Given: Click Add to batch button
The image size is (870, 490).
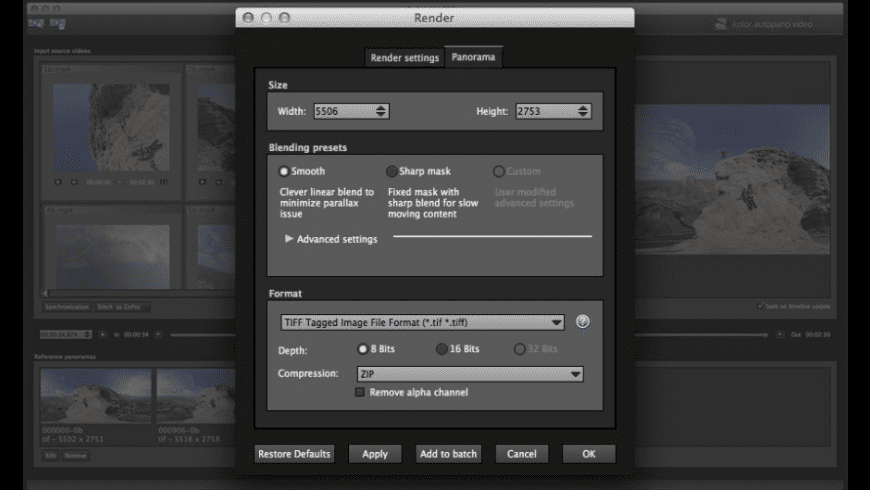Looking at the screenshot, I should 448,454.
